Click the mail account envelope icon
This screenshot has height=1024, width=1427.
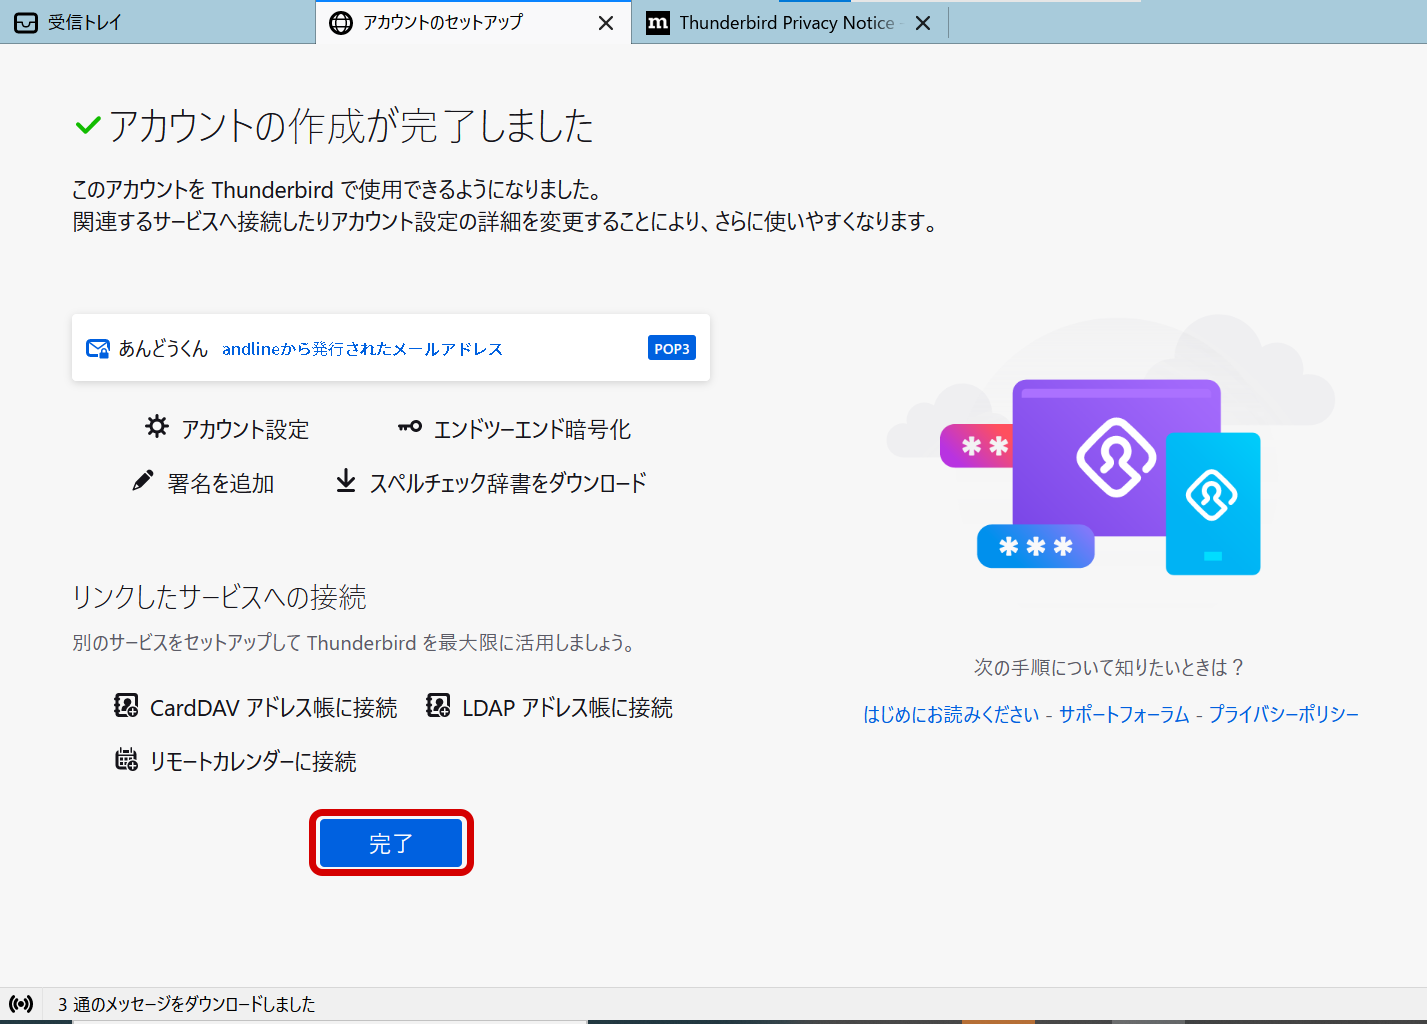[x=98, y=348]
